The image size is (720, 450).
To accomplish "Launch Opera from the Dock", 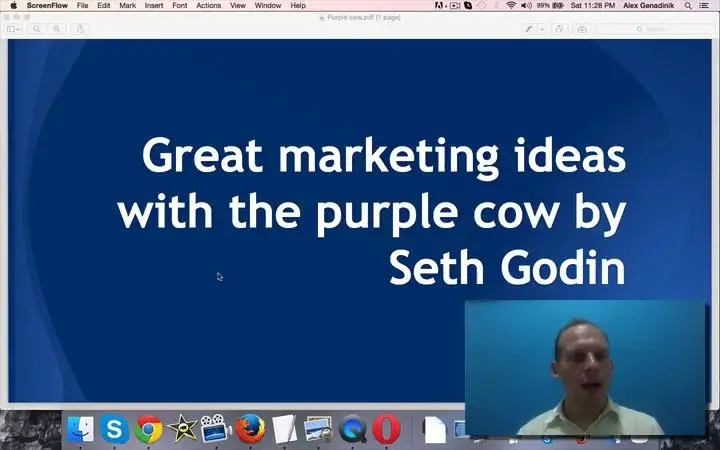I will [386, 430].
